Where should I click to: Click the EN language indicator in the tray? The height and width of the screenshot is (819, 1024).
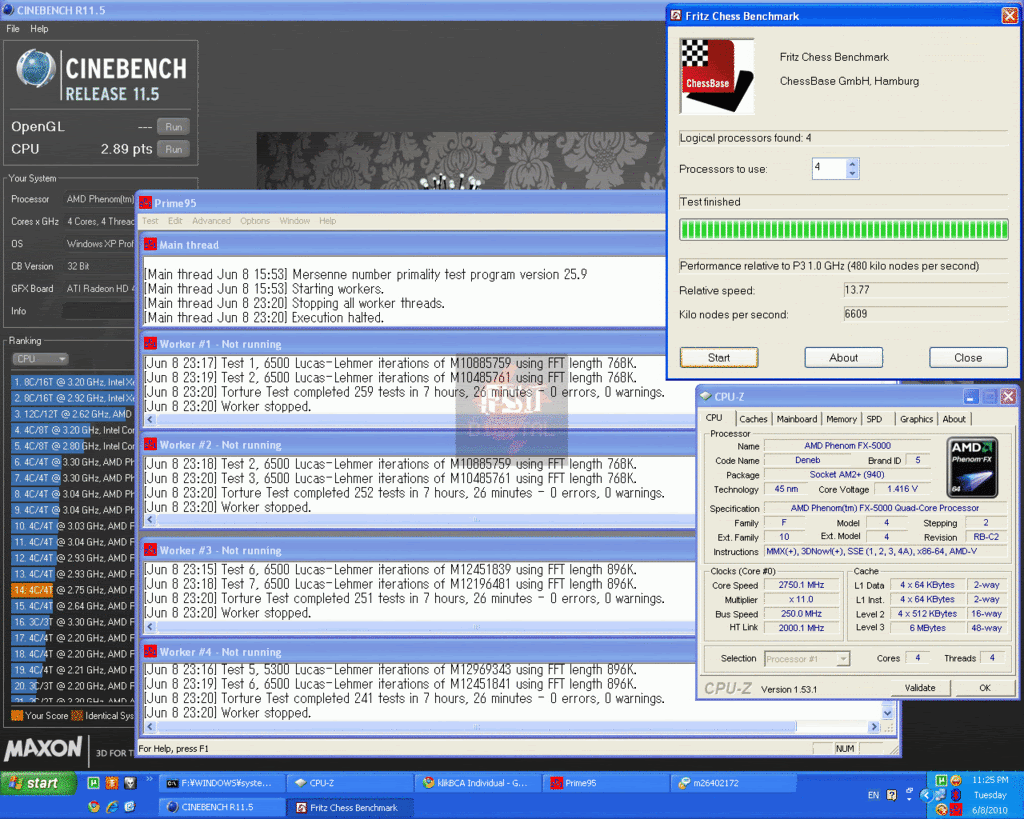point(873,795)
